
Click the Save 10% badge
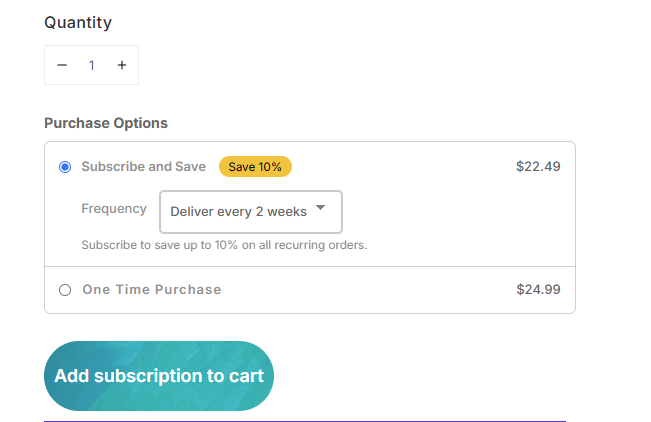255,167
